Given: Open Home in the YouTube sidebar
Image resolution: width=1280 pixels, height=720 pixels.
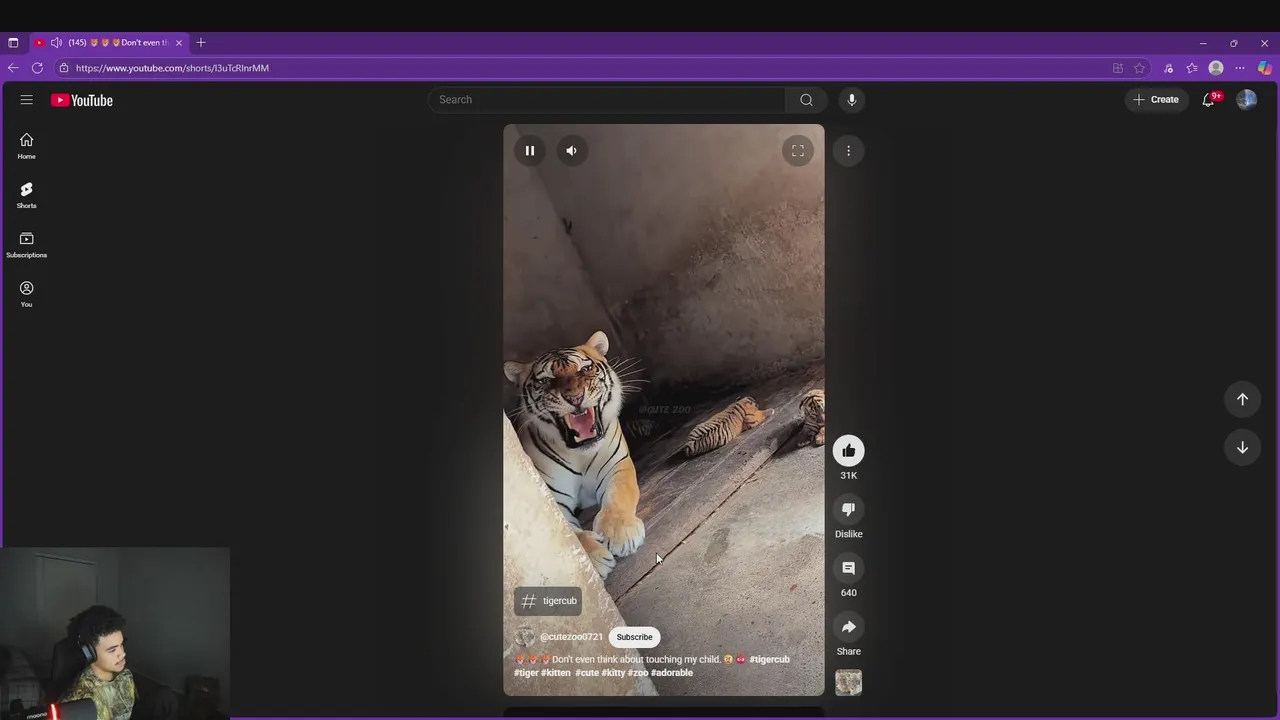Looking at the screenshot, I should pyautogui.click(x=27, y=146).
